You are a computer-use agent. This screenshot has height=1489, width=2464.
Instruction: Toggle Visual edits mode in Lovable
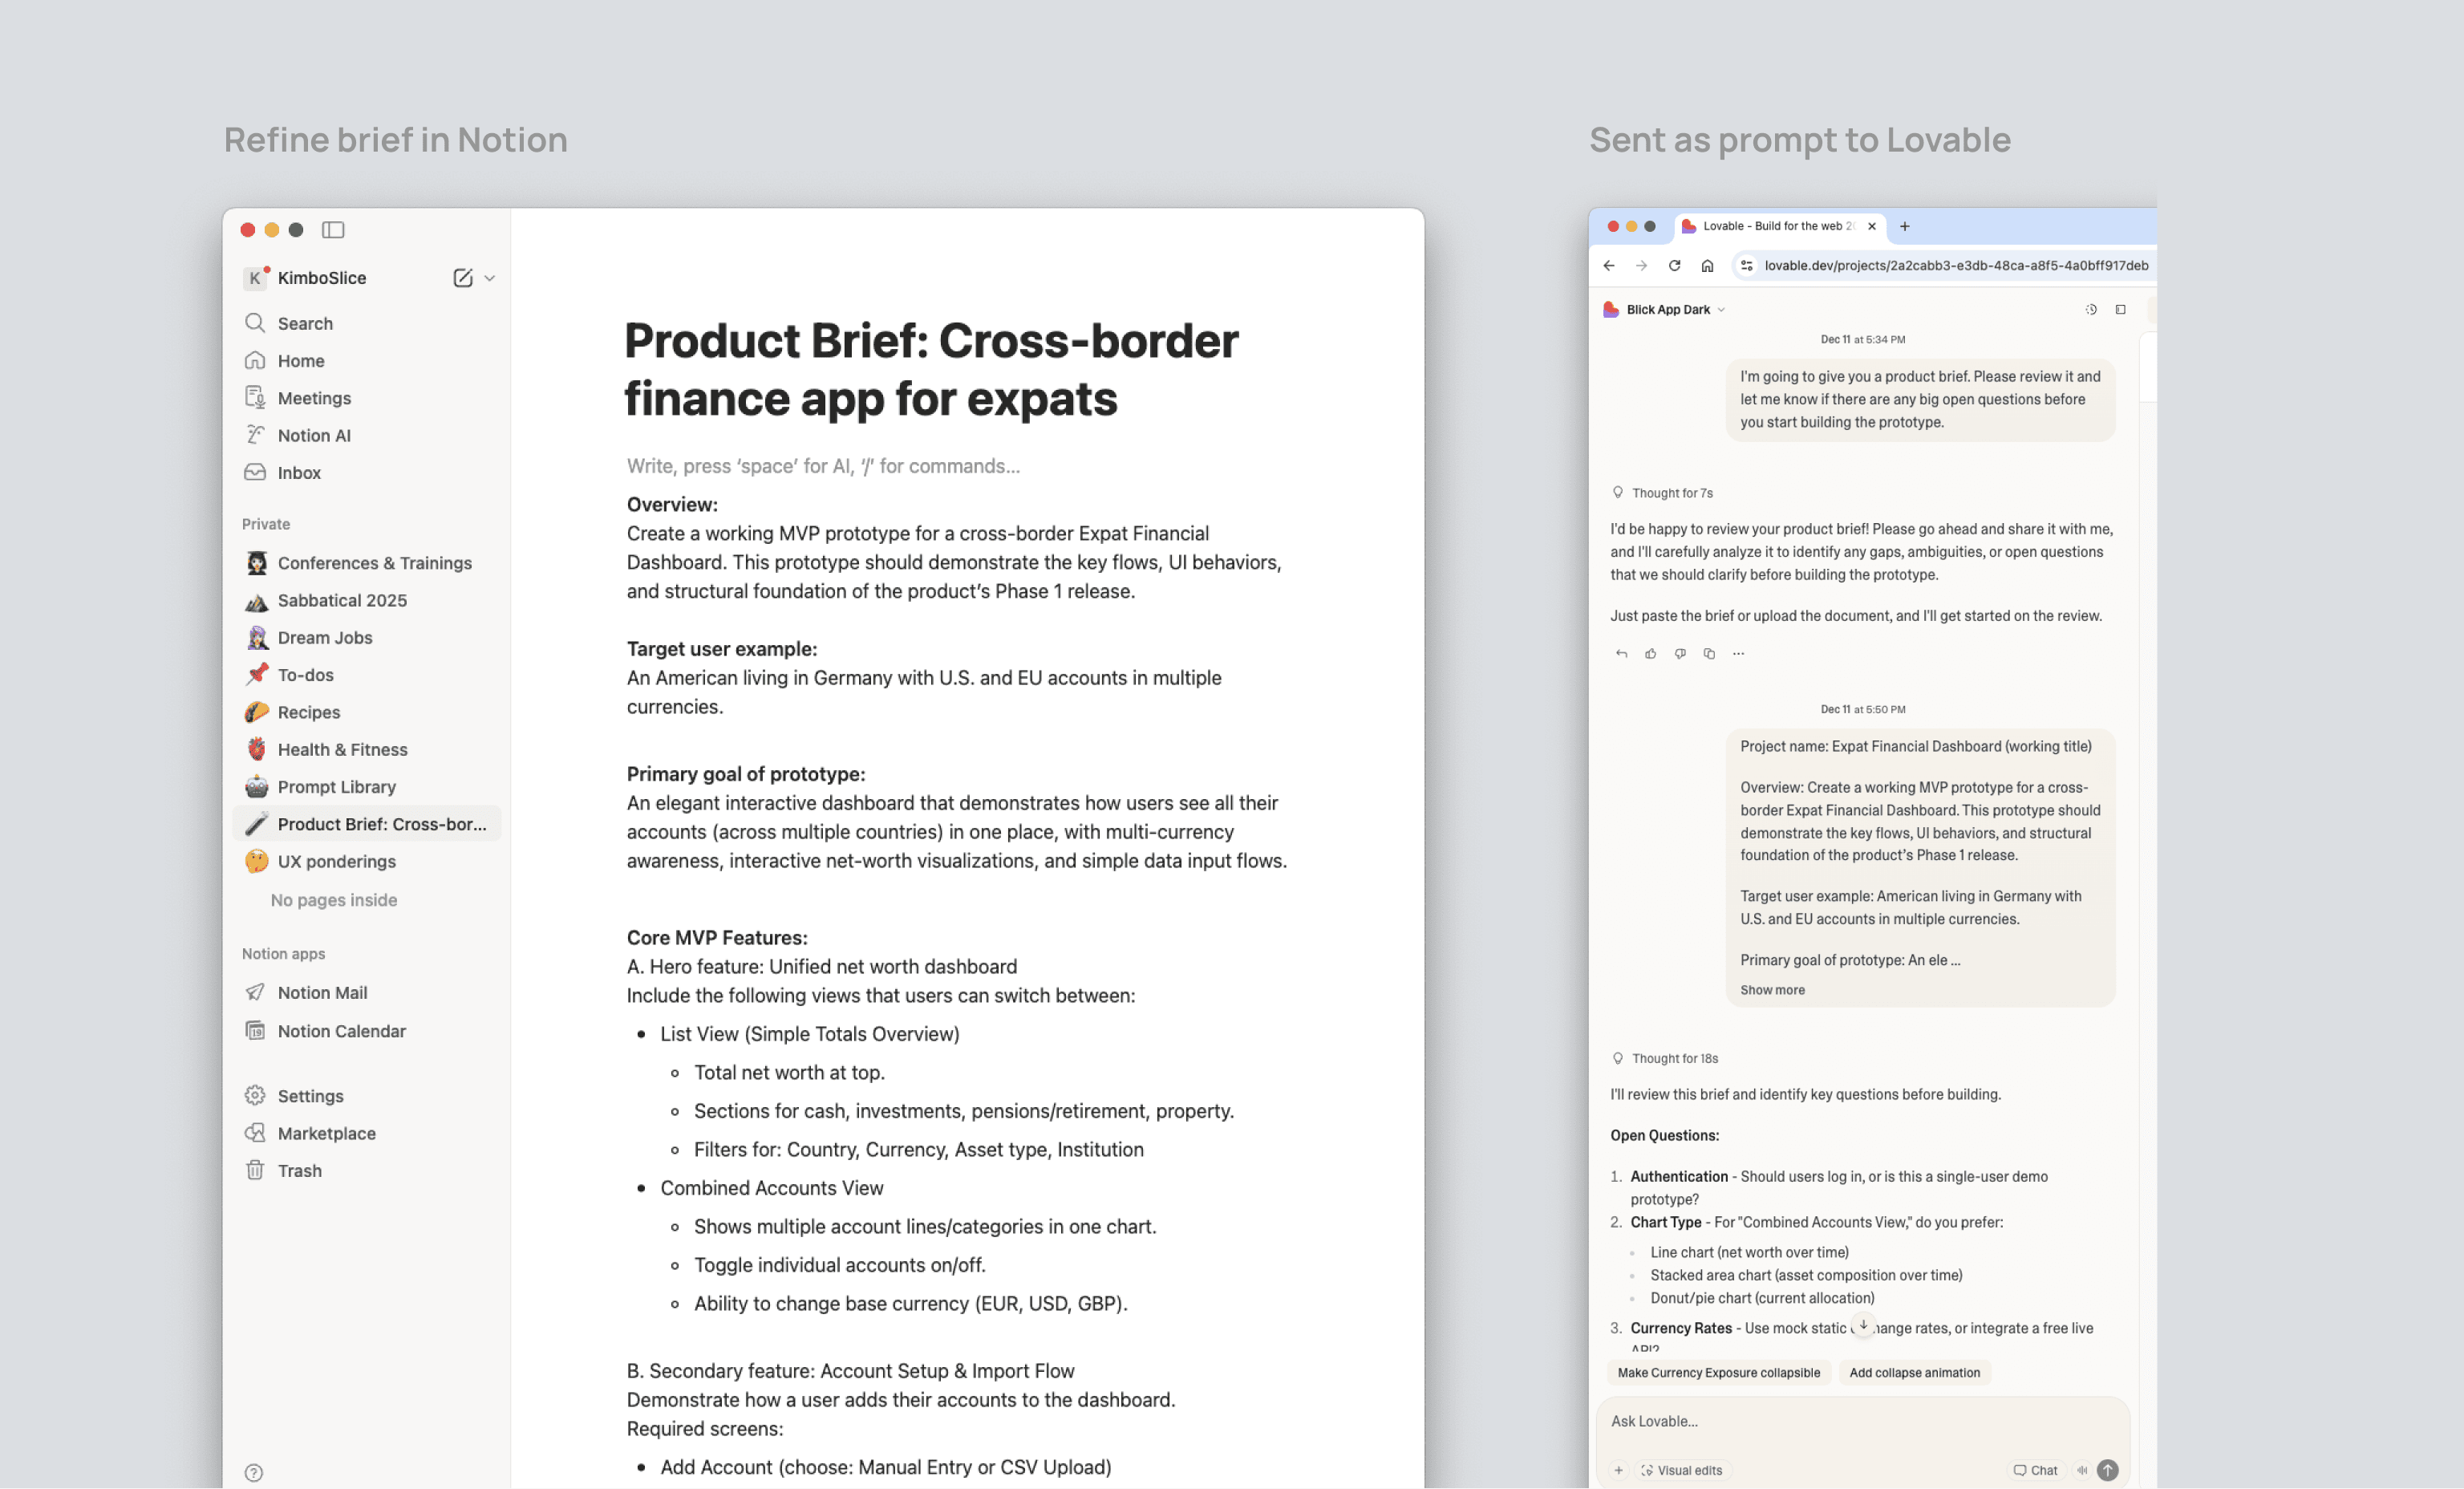pos(1681,1470)
